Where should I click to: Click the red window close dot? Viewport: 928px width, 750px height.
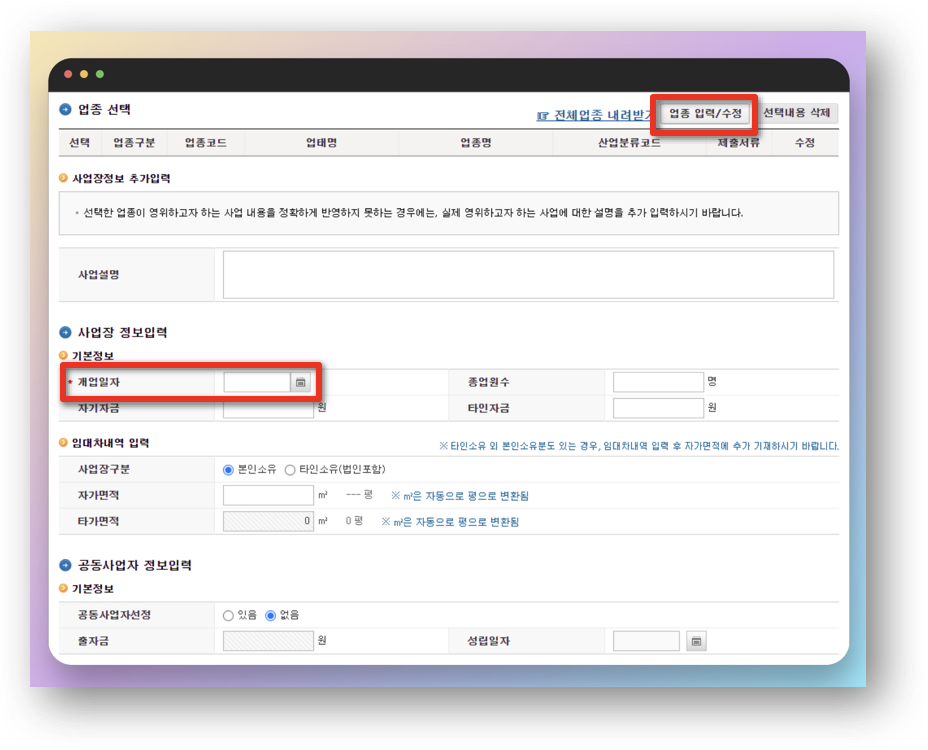(68, 74)
